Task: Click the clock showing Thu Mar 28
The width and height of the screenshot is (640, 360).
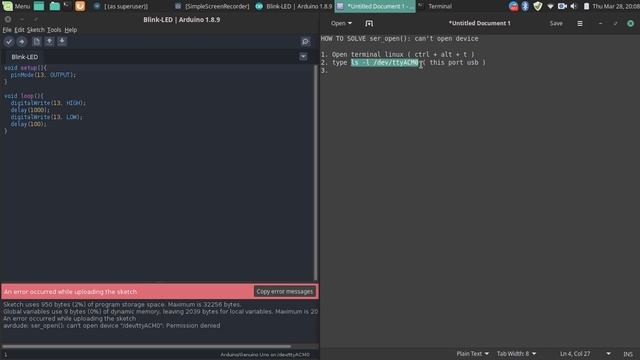Action: click(616, 6)
